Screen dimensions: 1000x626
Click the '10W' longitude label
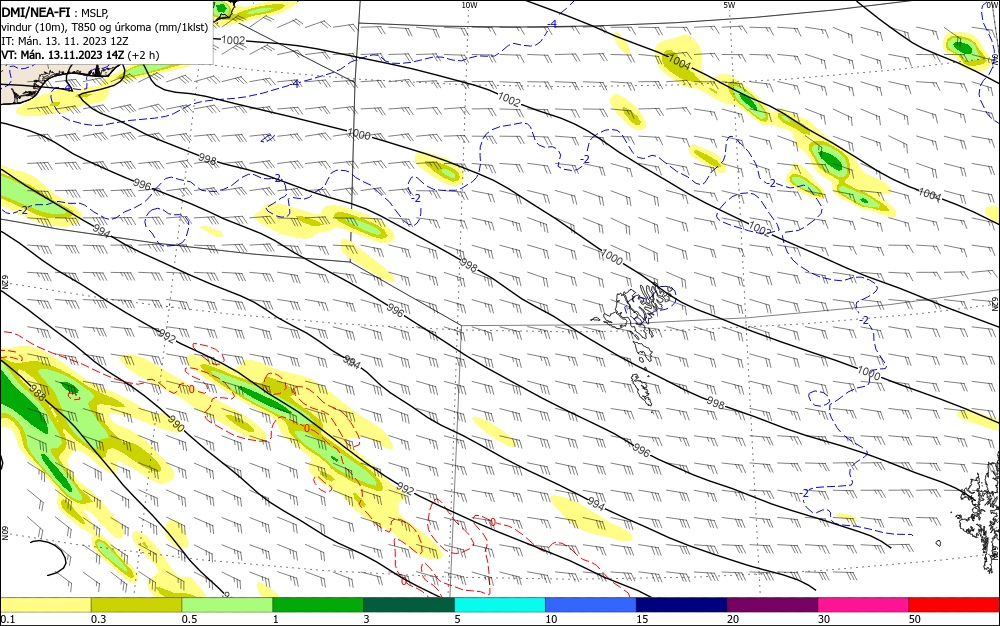(x=469, y=5)
